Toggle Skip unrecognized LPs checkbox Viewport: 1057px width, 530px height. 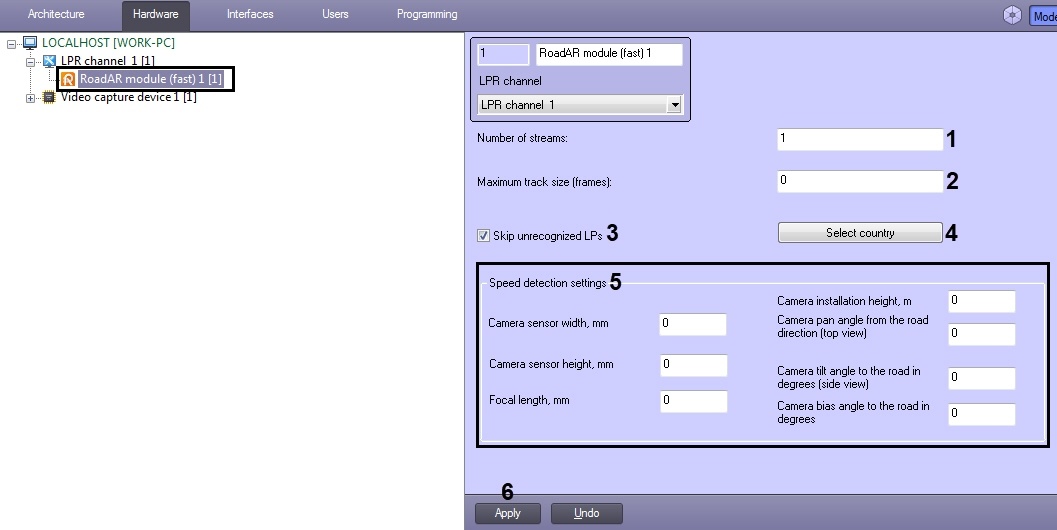(x=483, y=235)
